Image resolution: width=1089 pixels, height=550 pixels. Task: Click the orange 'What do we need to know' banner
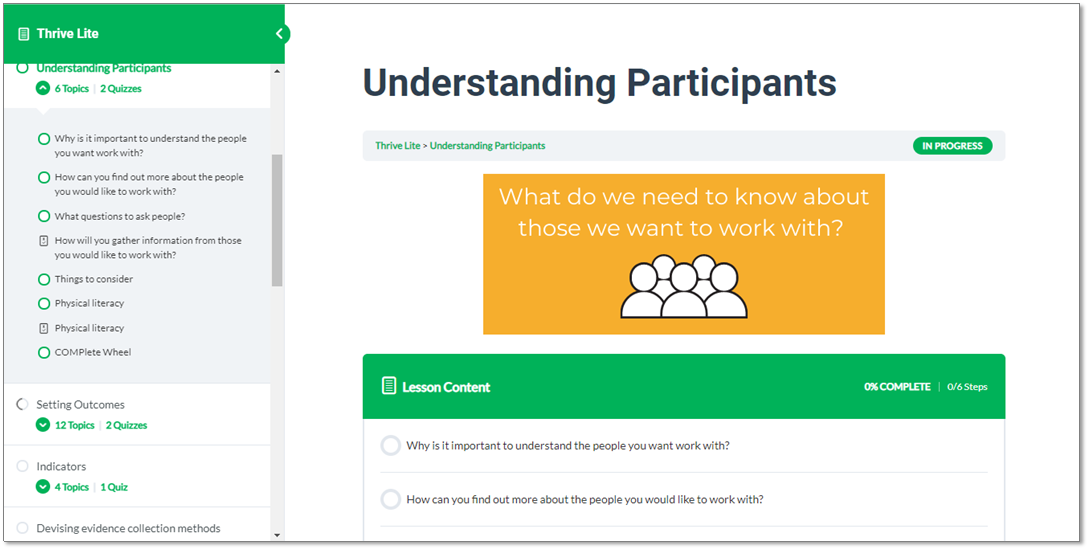(x=684, y=254)
